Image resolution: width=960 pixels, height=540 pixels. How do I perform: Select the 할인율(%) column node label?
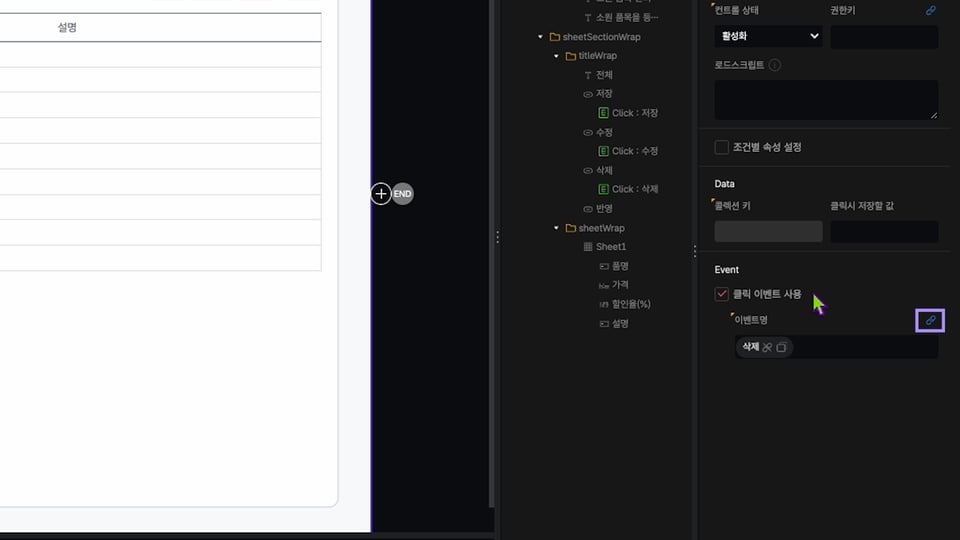(x=631, y=304)
